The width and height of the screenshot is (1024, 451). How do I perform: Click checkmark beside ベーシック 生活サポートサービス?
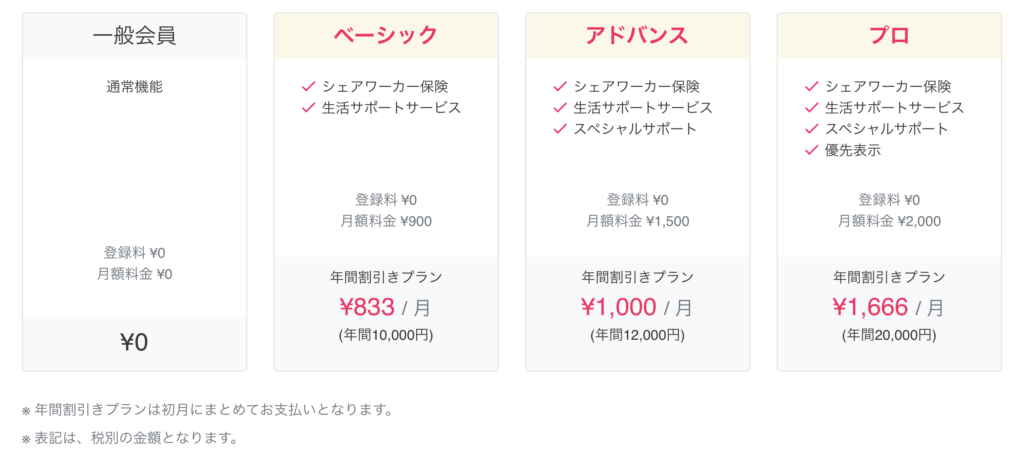[308, 108]
